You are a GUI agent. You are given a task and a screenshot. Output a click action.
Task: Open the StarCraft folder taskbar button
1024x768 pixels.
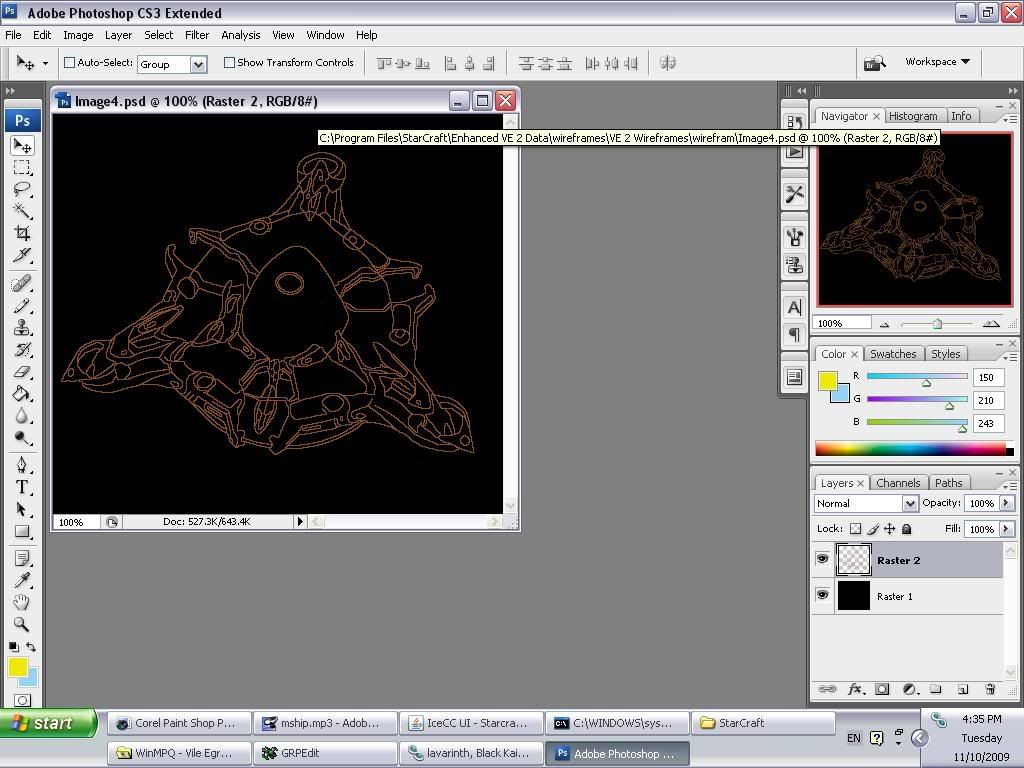(763, 723)
